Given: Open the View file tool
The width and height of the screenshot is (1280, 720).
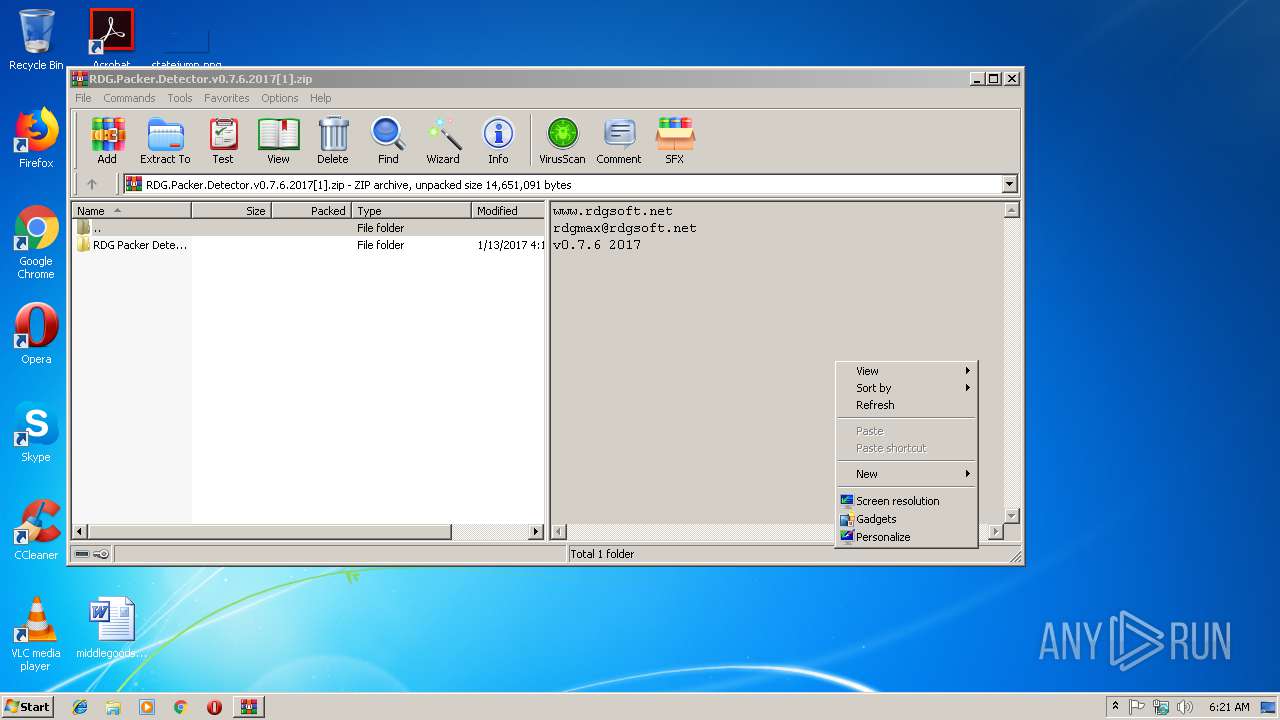Looking at the screenshot, I should click(278, 140).
